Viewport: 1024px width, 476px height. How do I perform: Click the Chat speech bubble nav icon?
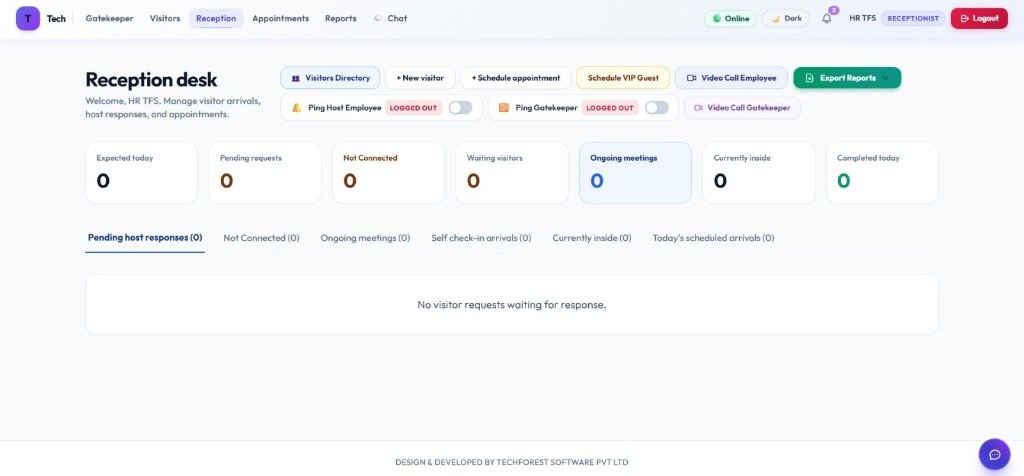[x=378, y=18]
